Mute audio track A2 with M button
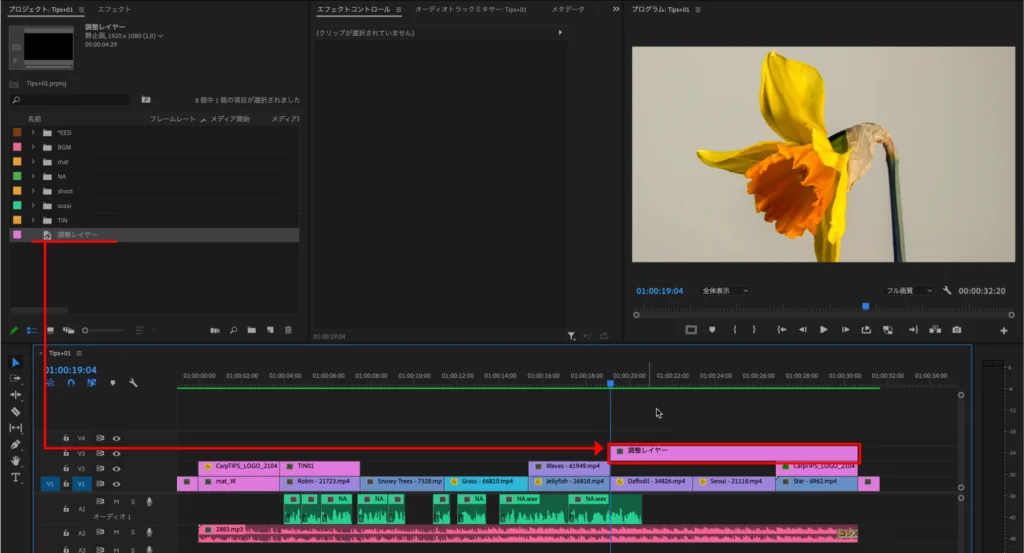1024x553 pixels. coord(116,532)
